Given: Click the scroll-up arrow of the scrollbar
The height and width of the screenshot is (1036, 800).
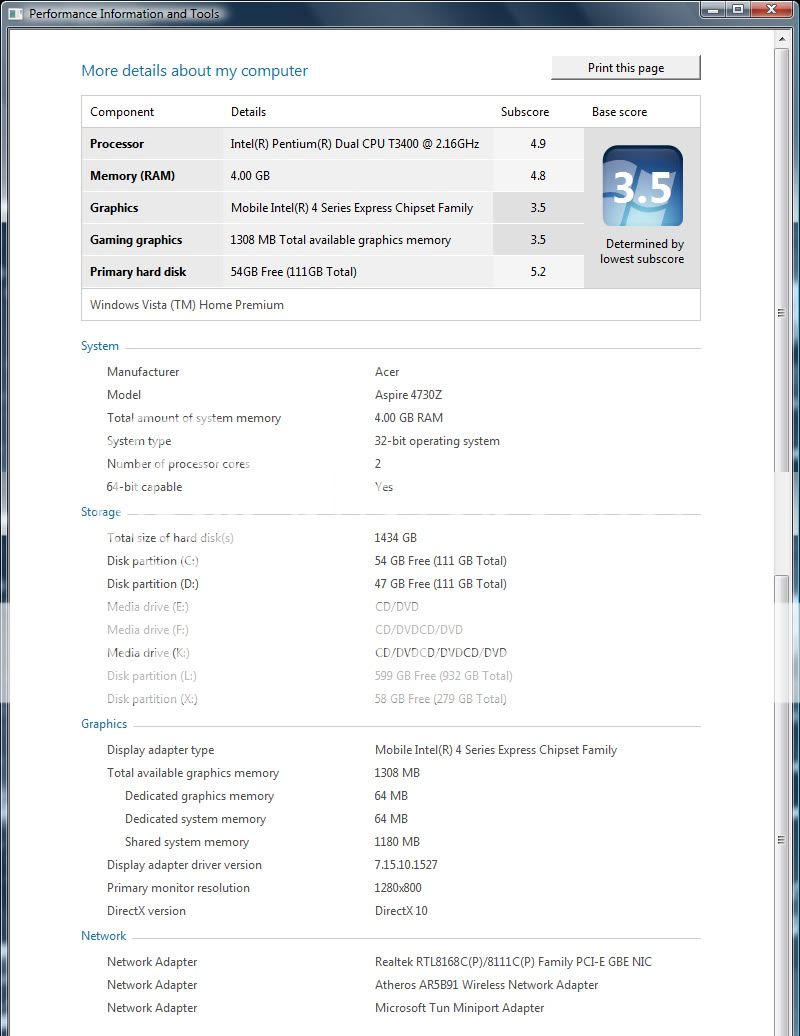Looking at the screenshot, I should (x=782, y=39).
